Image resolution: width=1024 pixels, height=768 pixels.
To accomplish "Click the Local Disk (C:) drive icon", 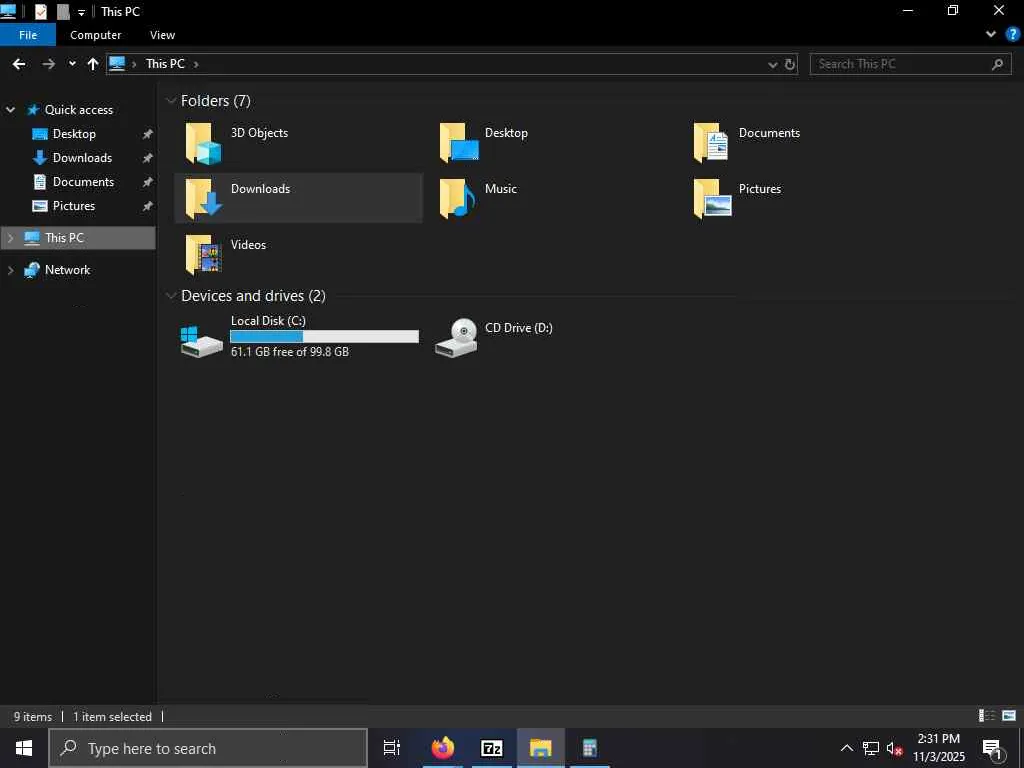I will pos(201,340).
